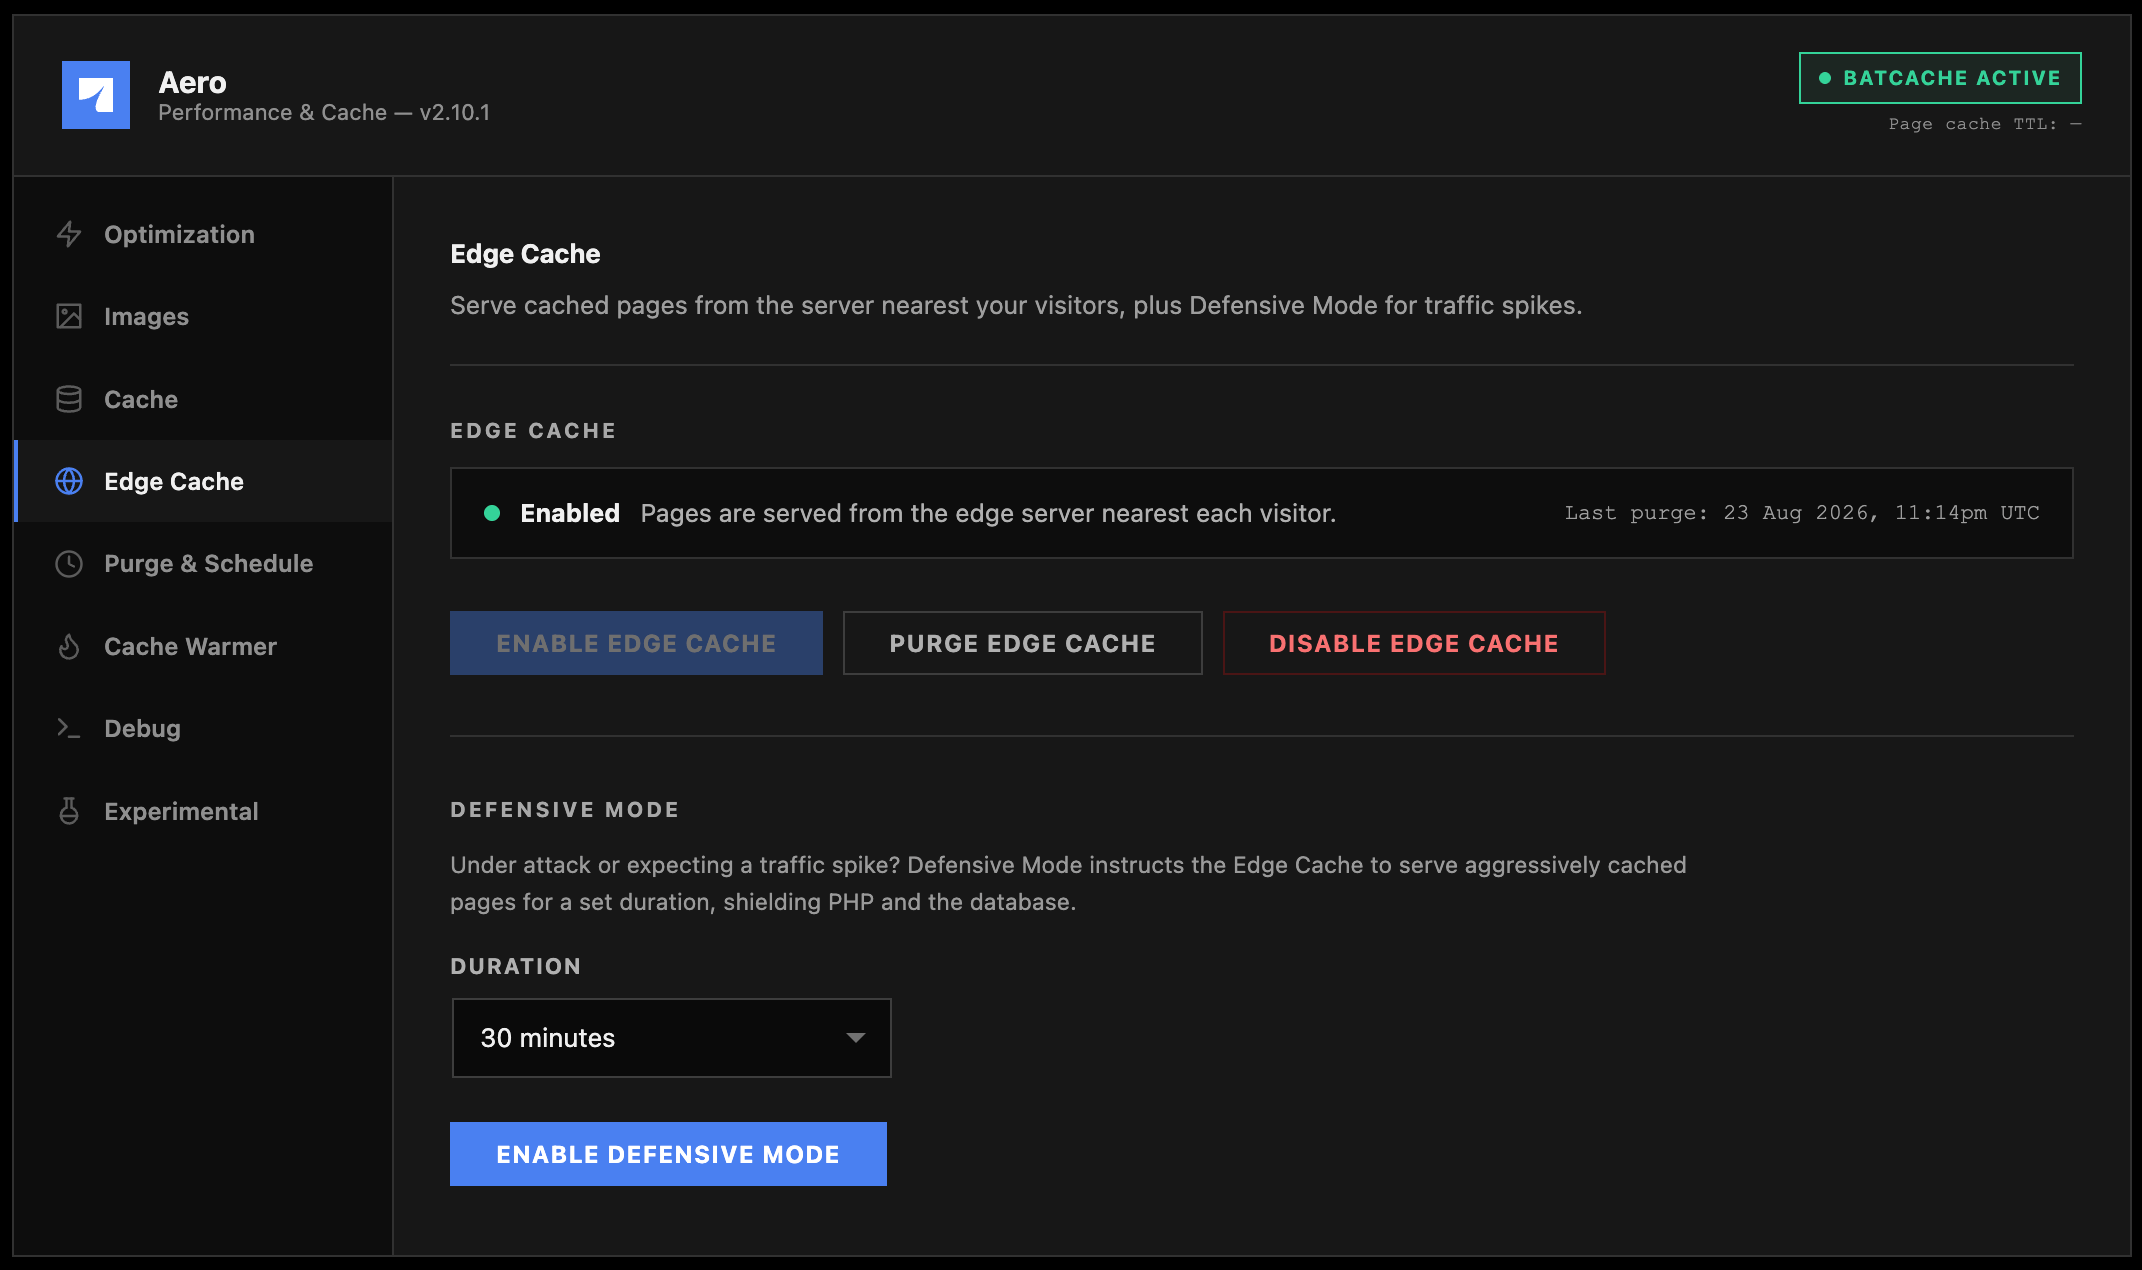Click 'Performance & Cache — v2.10.1' subtitle

click(324, 112)
